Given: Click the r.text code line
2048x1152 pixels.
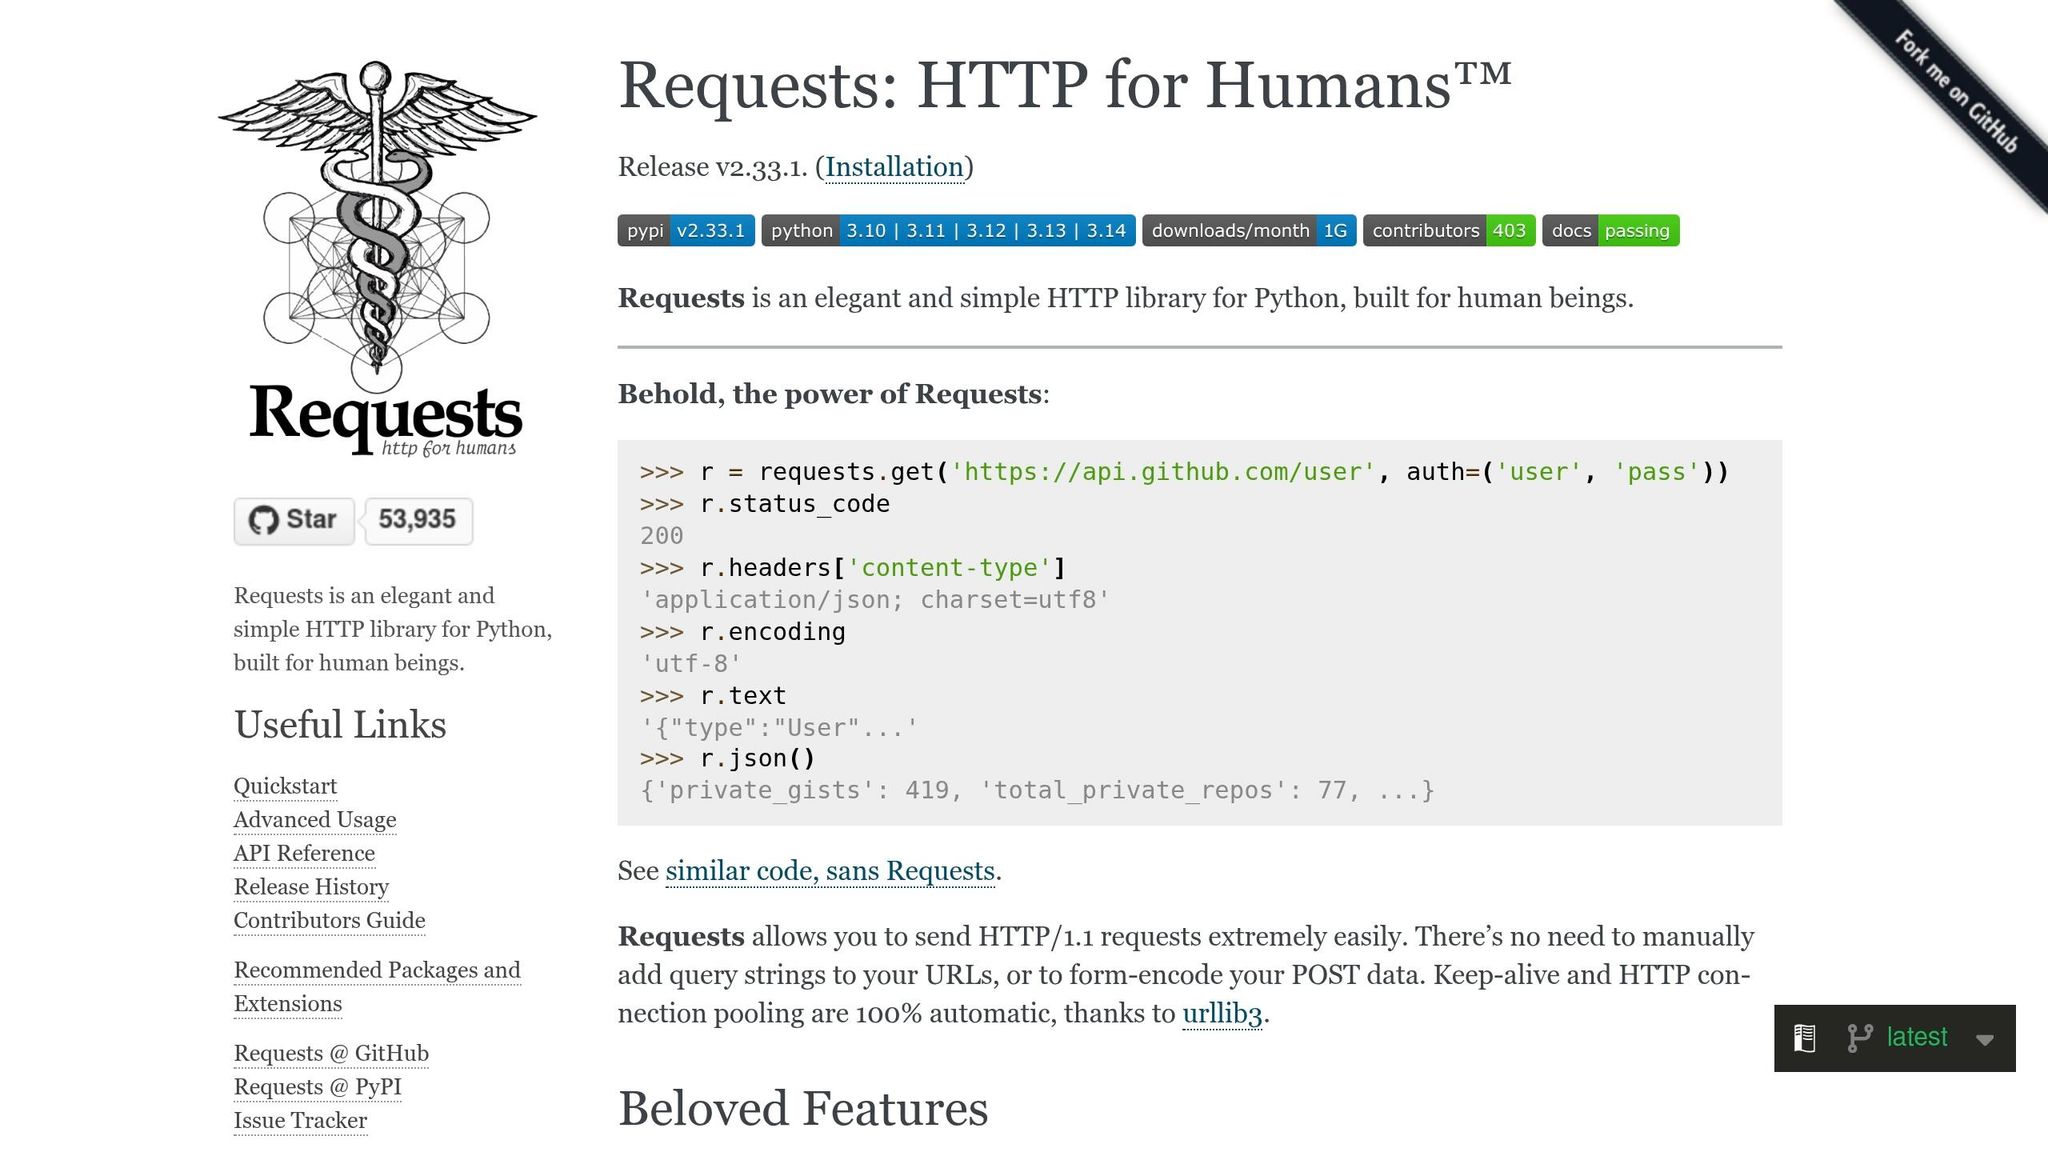Looking at the screenshot, I should click(x=713, y=696).
